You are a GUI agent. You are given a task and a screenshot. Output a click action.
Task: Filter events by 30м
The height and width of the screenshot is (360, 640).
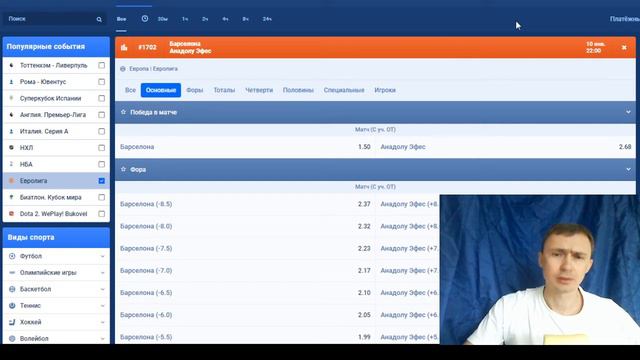click(x=162, y=19)
